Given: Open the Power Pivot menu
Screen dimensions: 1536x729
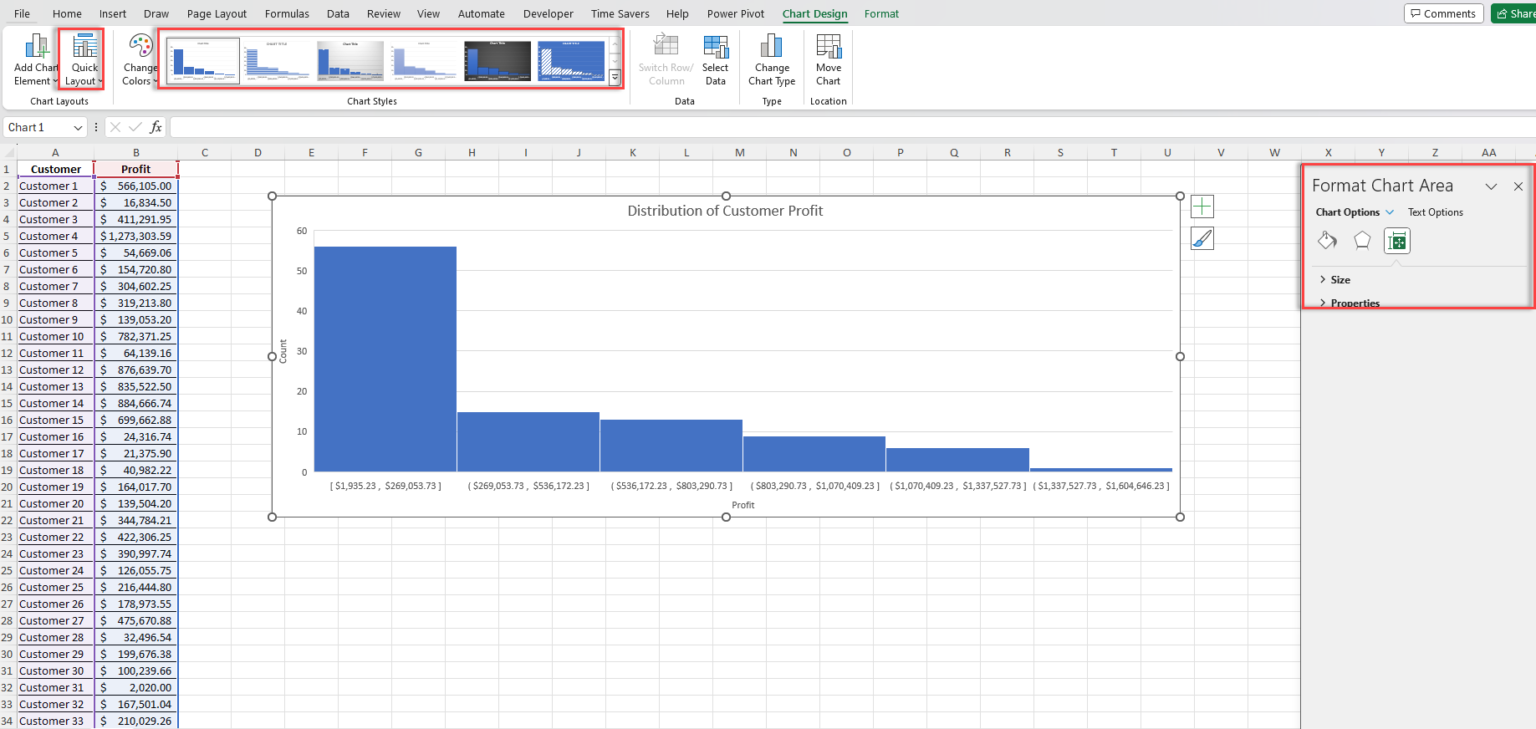Looking at the screenshot, I should coord(735,13).
